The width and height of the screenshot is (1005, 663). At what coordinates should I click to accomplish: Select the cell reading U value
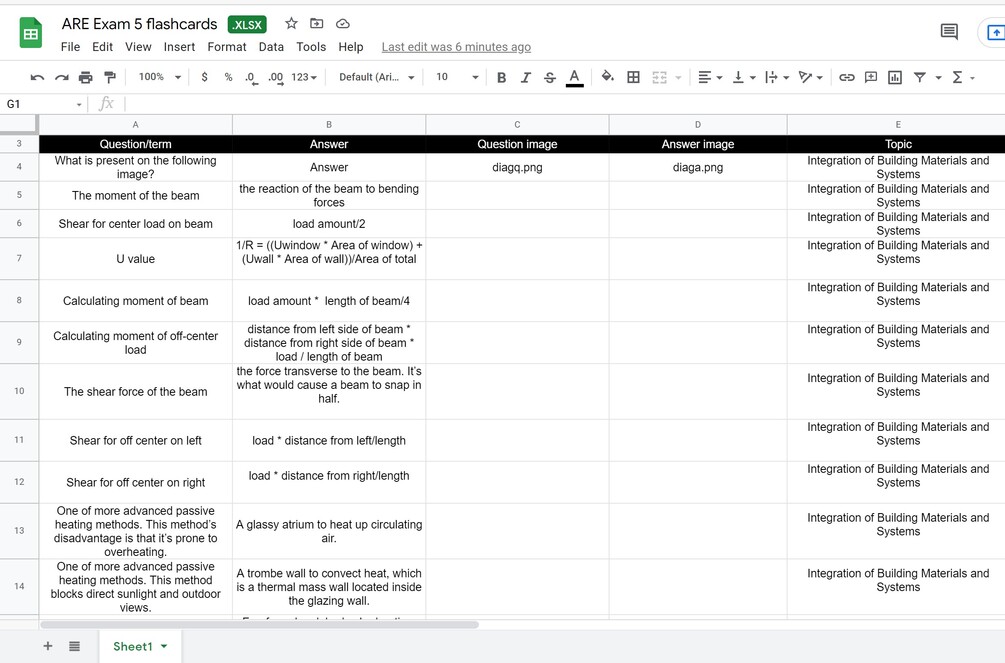coord(135,259)
